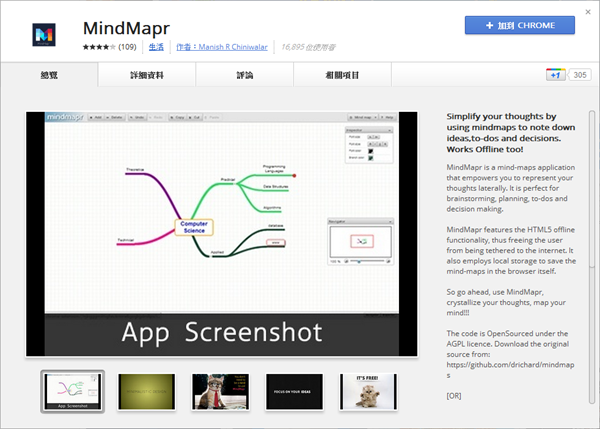Click the (109) review count
This screenshot has height=429, width=600.
point(127,47)
